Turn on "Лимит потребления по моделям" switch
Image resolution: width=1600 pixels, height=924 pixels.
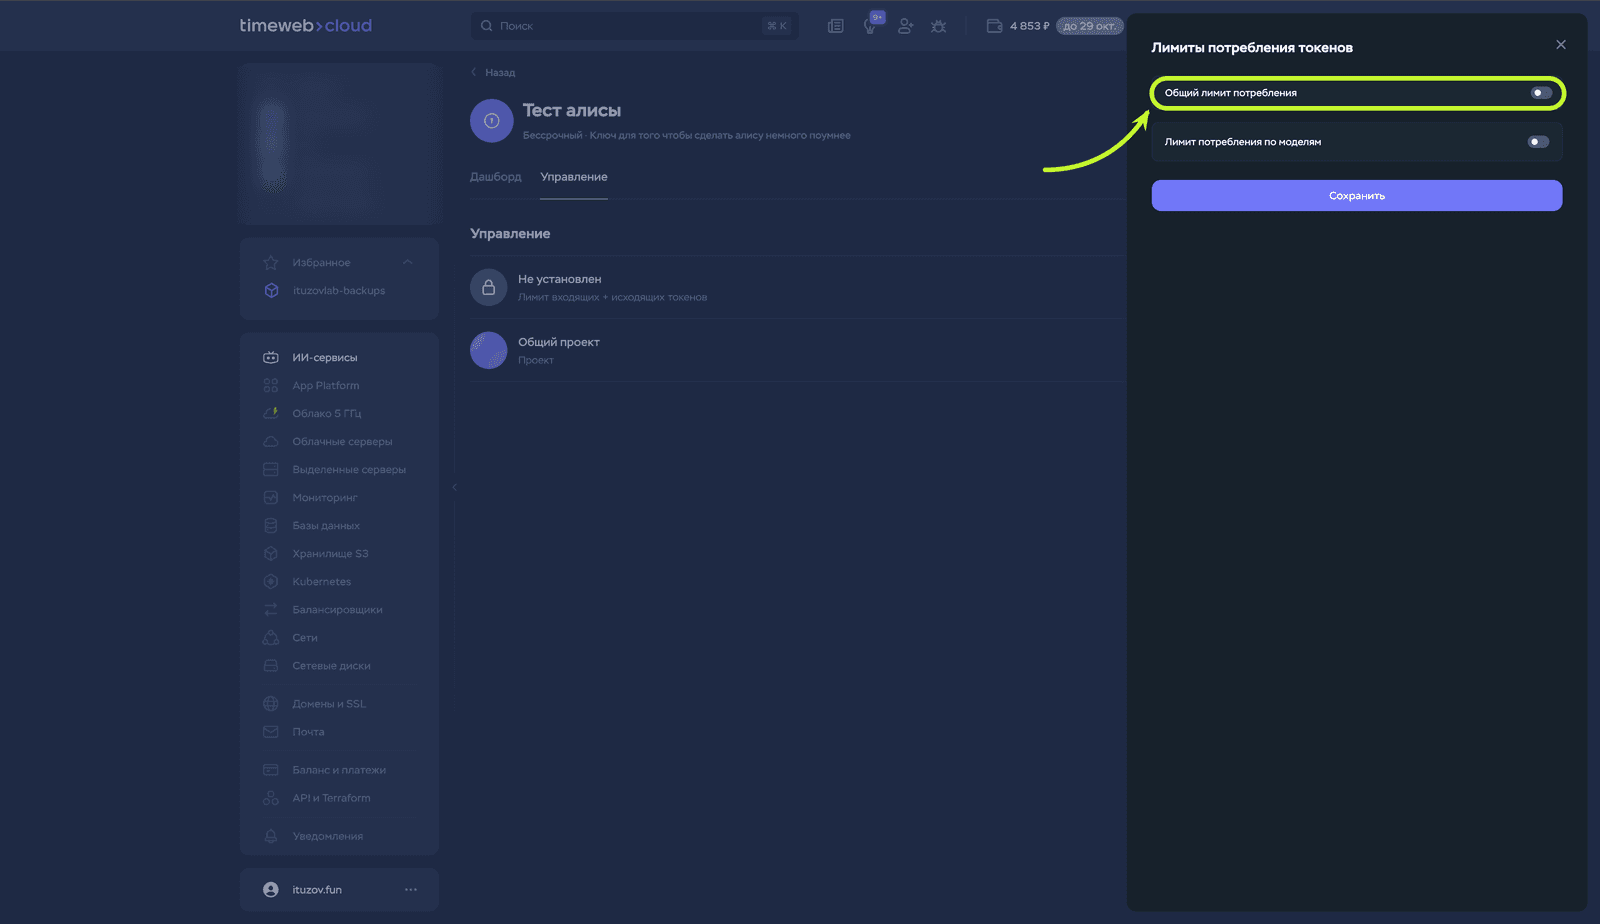tap(1538, 142)
